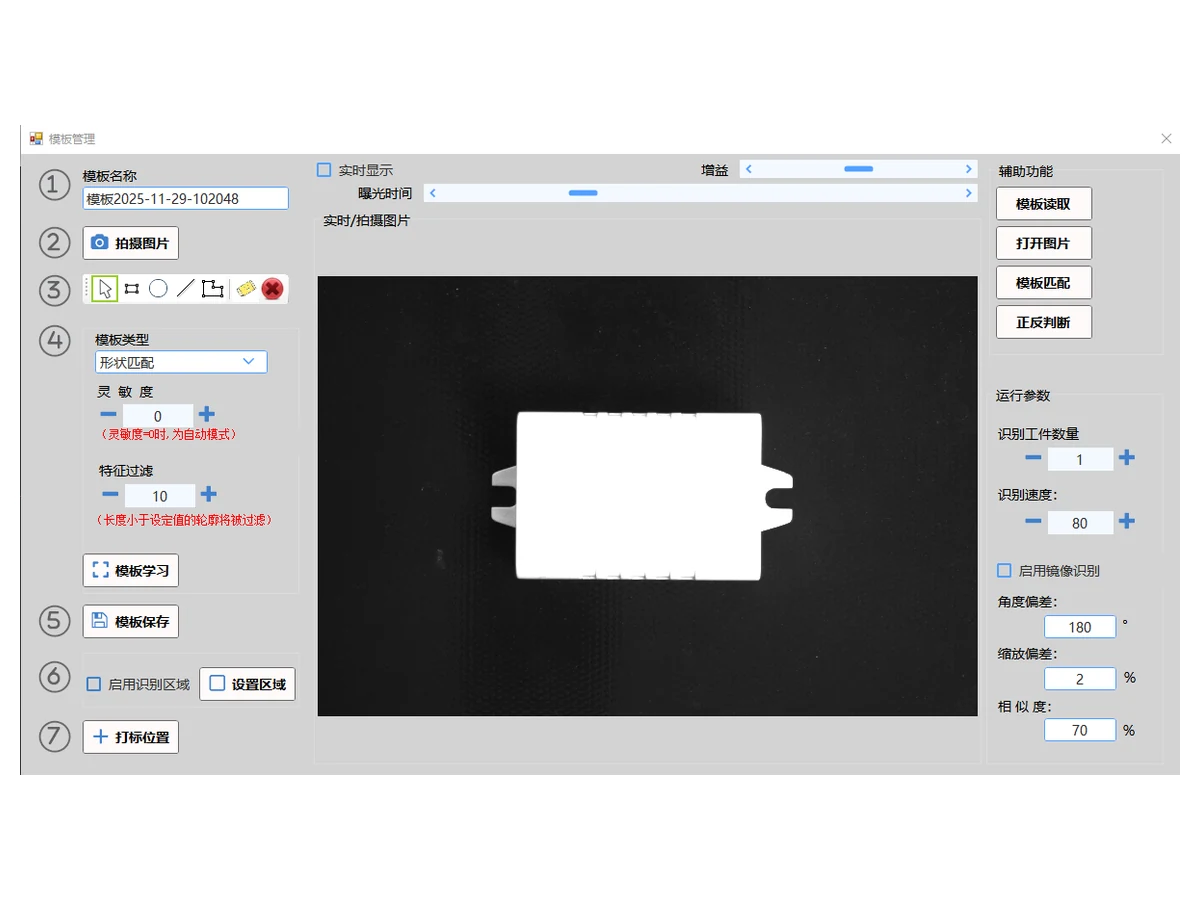The width and height of the screenshot is (1200, 900).
Task: Click the 拍摄图片 camera button
Action: click(x=131, y=243)
